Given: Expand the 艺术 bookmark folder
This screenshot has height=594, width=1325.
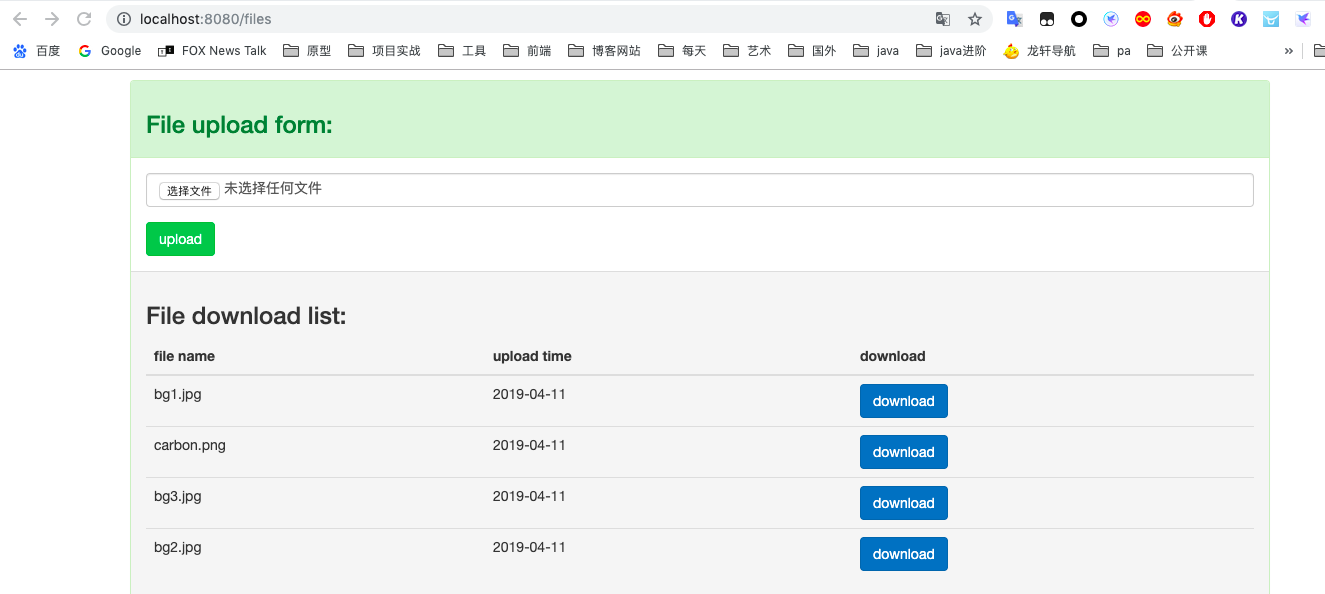Looking at the screenshot, I should 747,51.
